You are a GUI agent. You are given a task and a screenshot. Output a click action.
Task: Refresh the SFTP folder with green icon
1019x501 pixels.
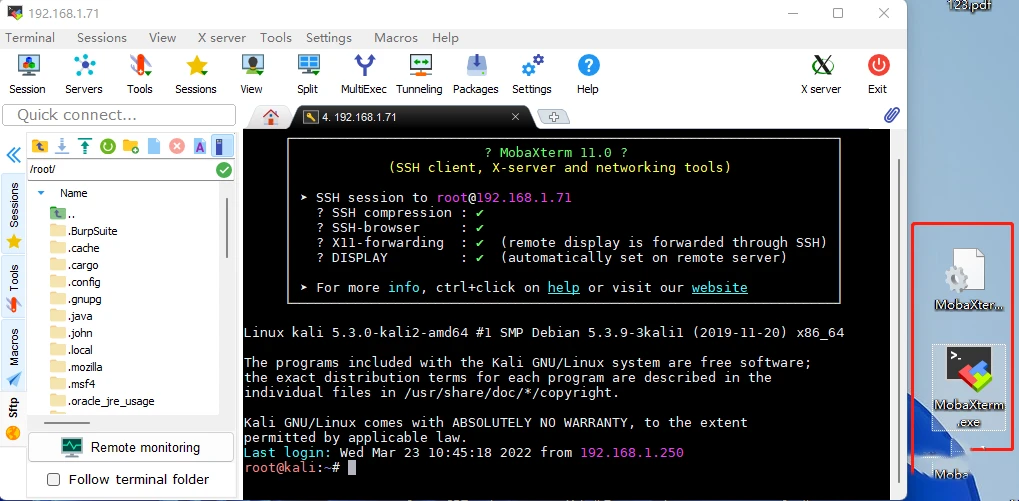108,146
